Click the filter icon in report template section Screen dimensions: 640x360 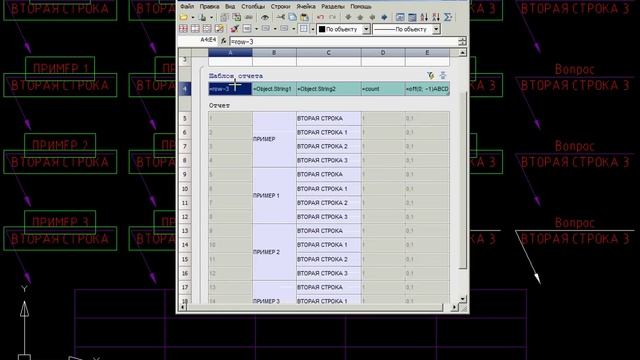pos(431,76)
